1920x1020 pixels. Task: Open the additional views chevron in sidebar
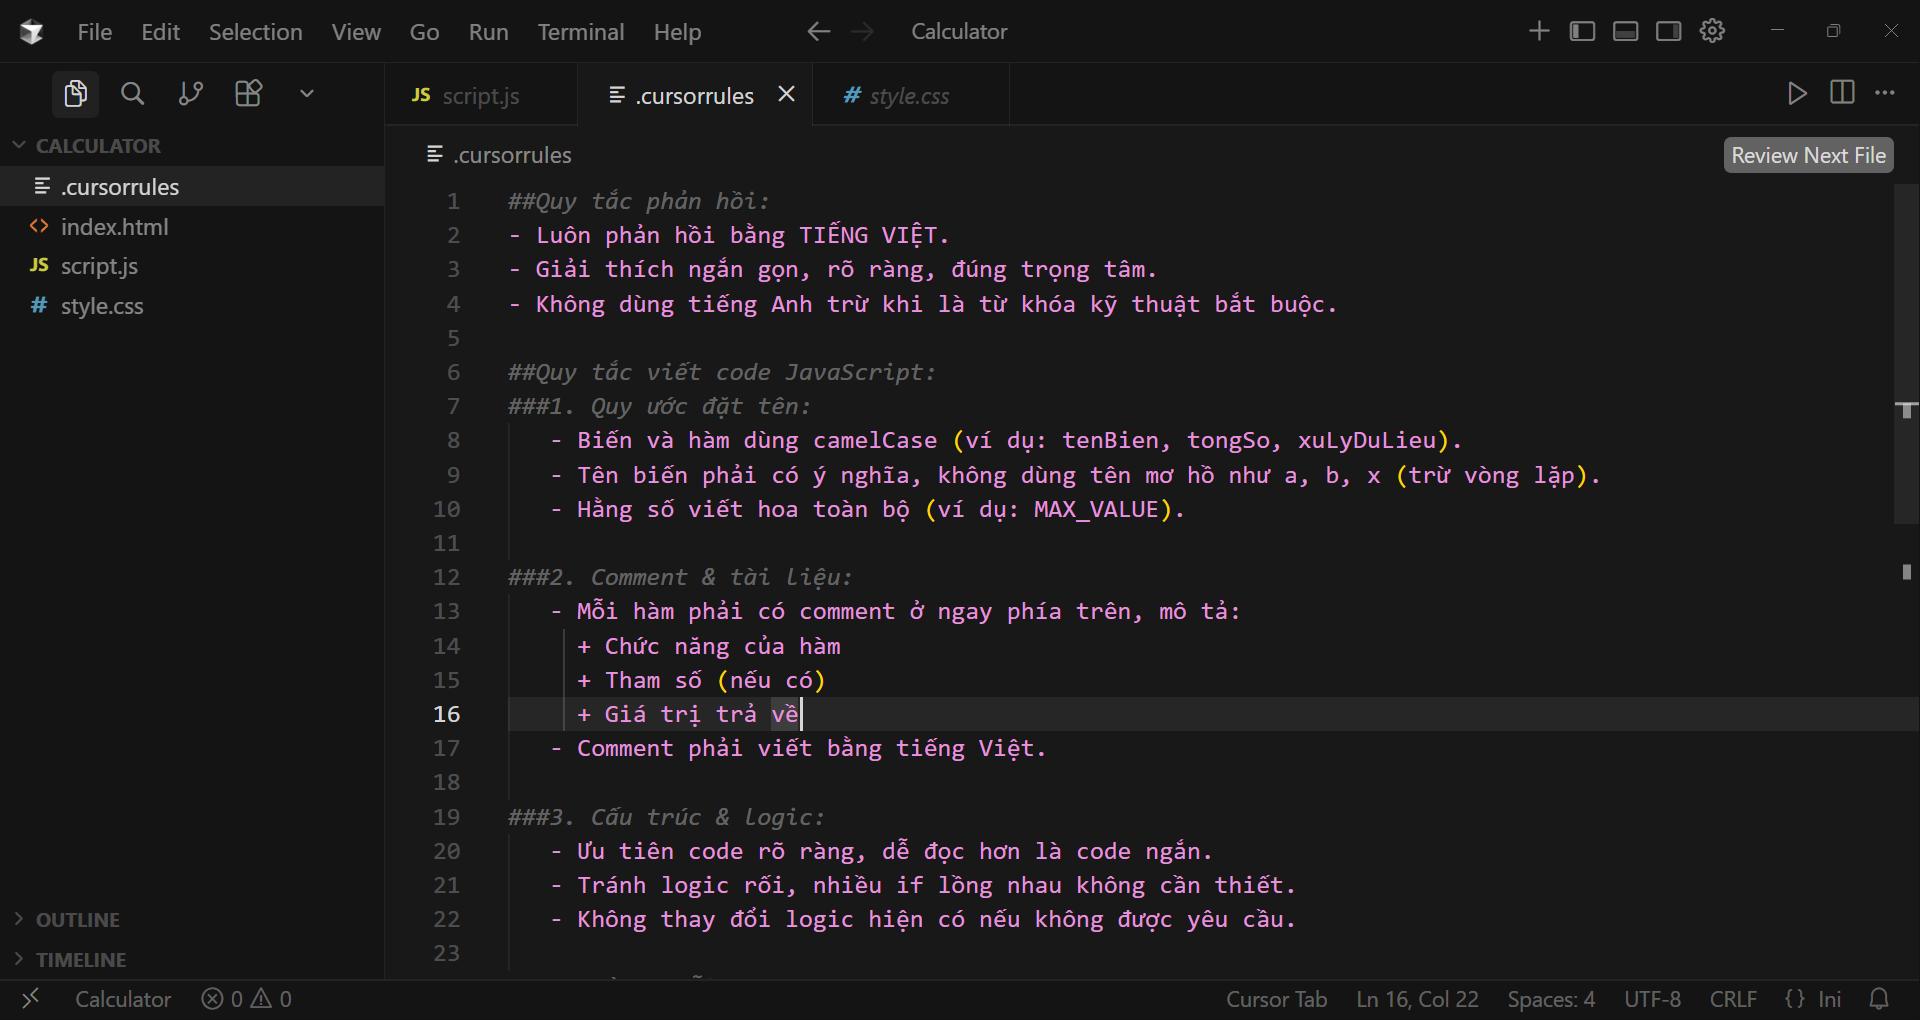point(306,93)
